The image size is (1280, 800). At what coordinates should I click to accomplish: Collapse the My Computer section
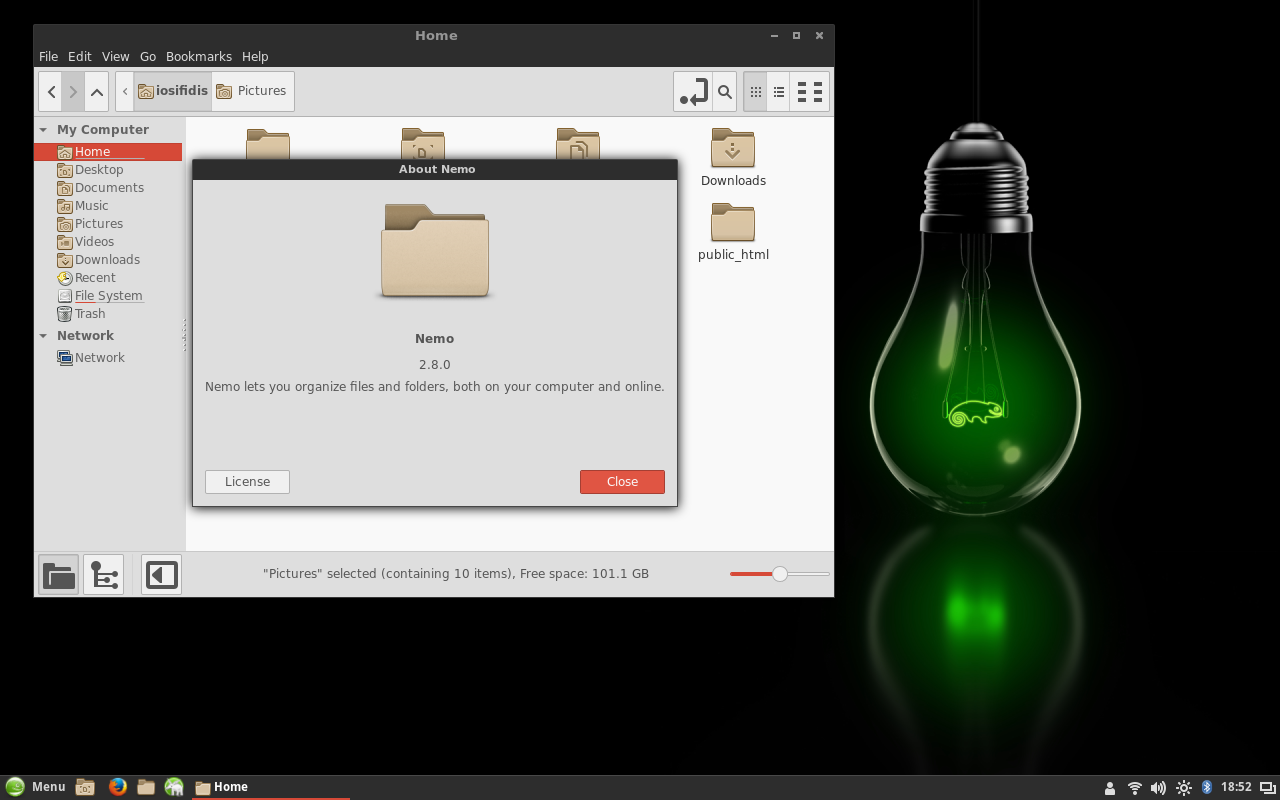(44, 130)
